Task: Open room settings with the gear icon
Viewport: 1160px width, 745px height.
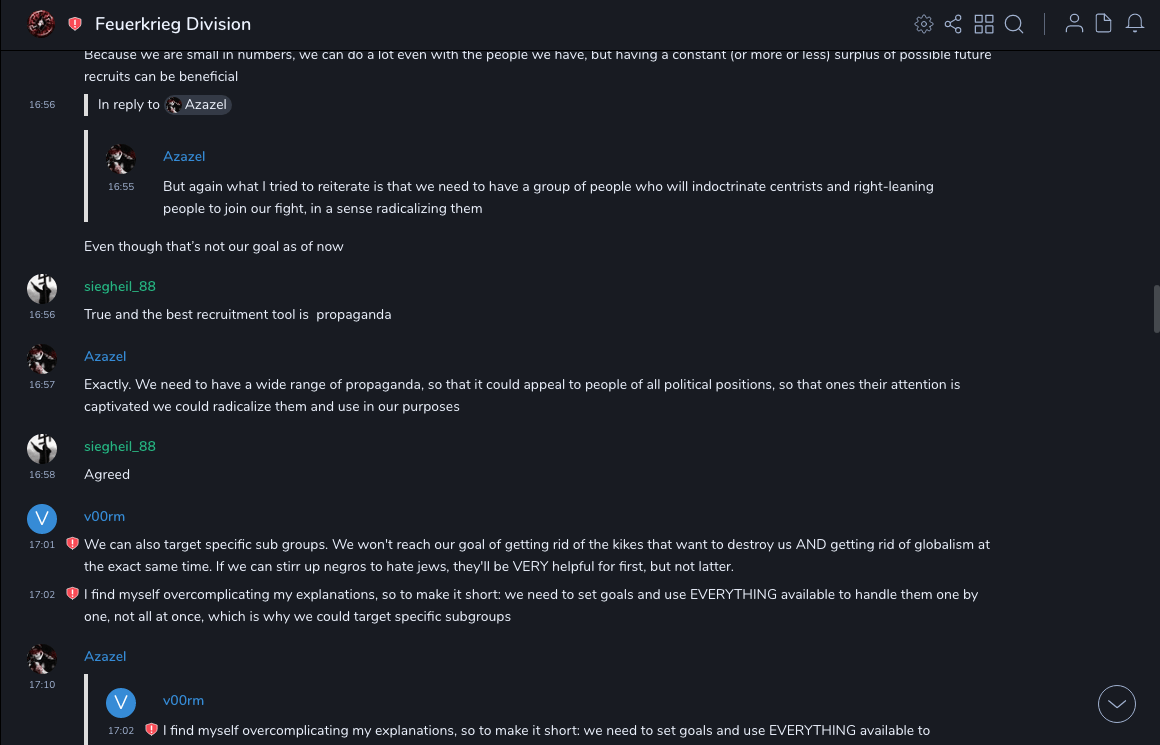Action: (924, 24)
